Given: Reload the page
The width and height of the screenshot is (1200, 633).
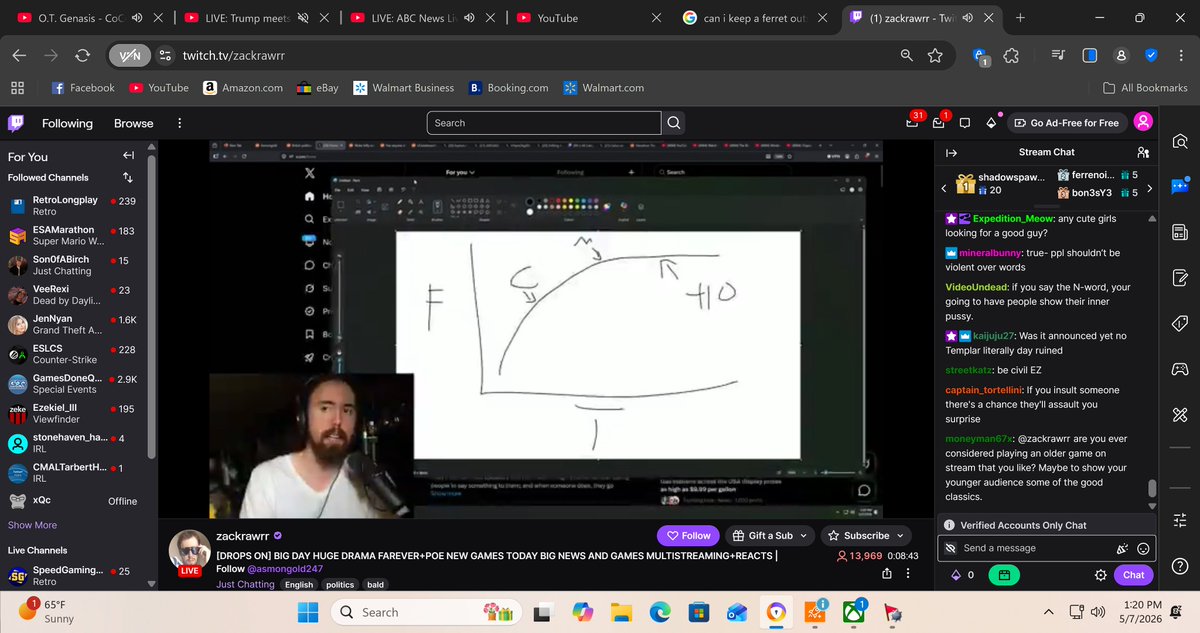Looking at the screenshot, I should (82, 56).
